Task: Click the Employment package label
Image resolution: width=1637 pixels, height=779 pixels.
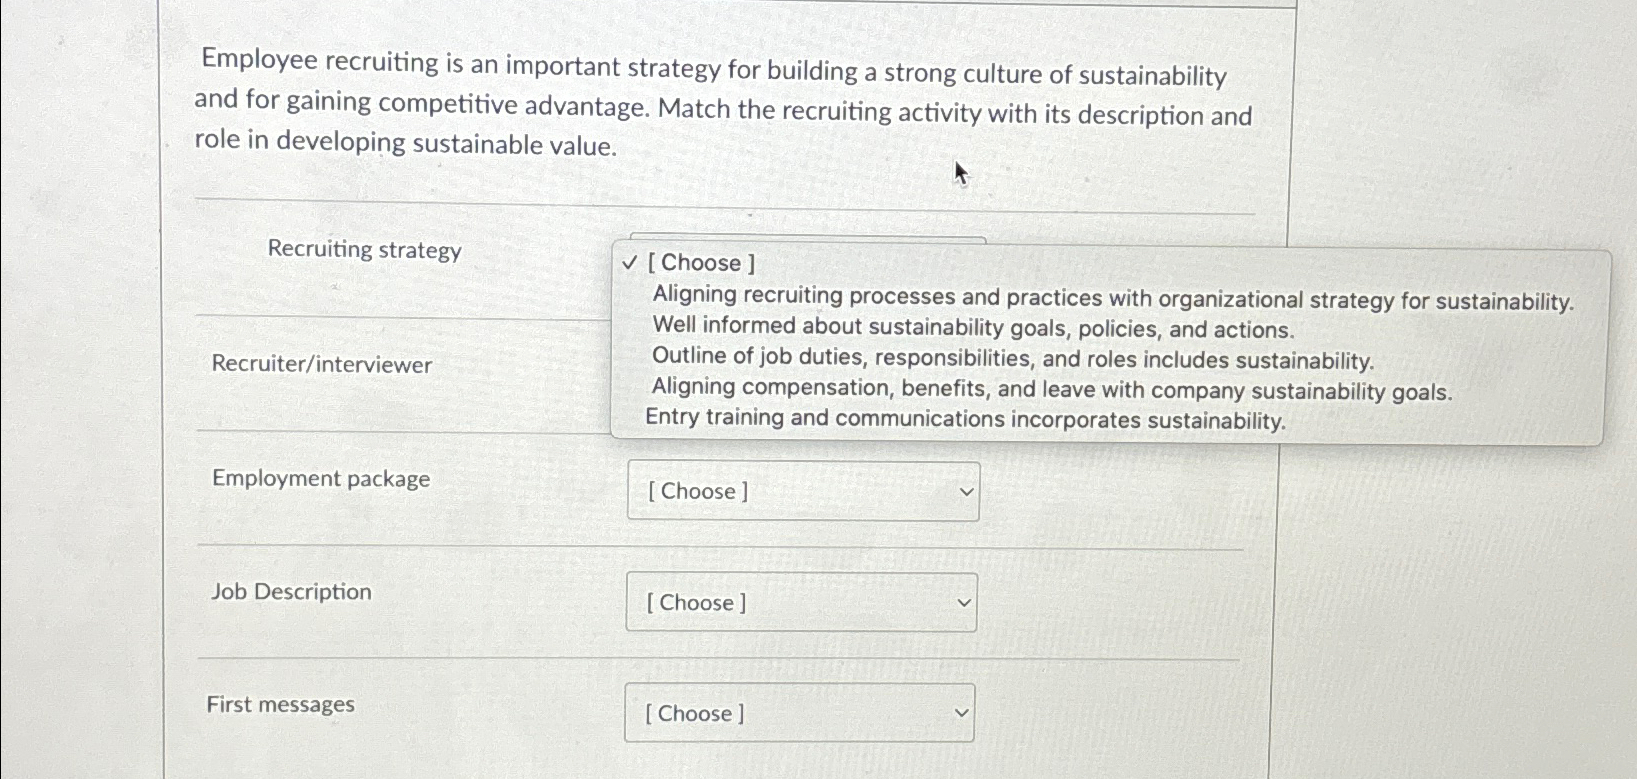Action: point(321,479)
